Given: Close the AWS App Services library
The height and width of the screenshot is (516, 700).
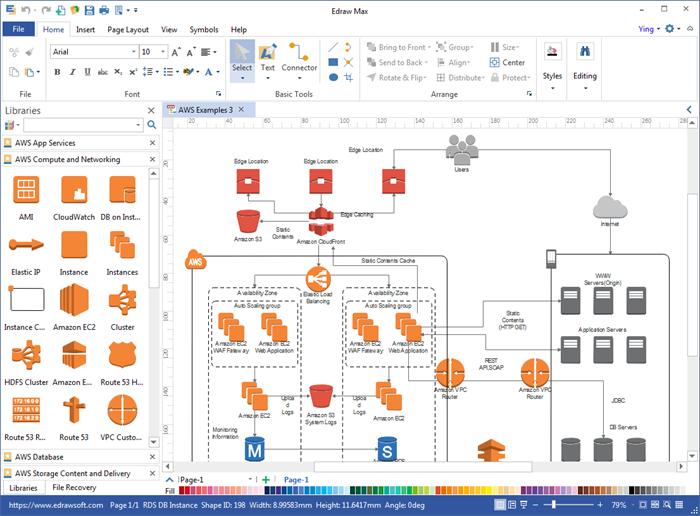Looking at the screenshot, I should 152,143.
